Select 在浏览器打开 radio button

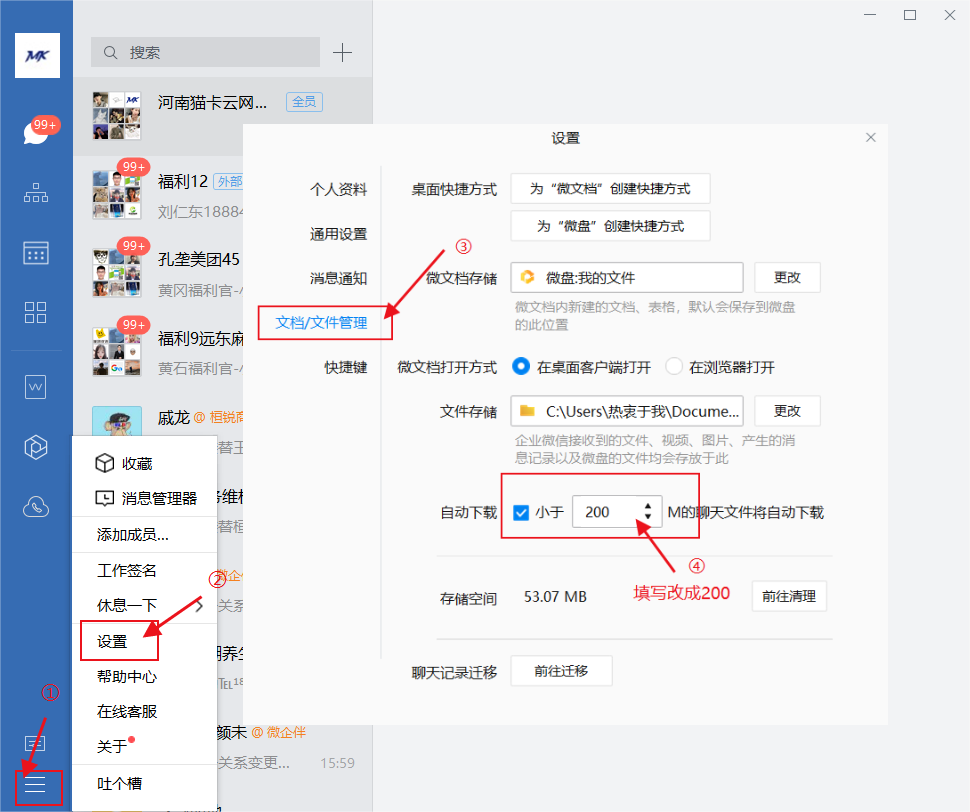[674, 367]
